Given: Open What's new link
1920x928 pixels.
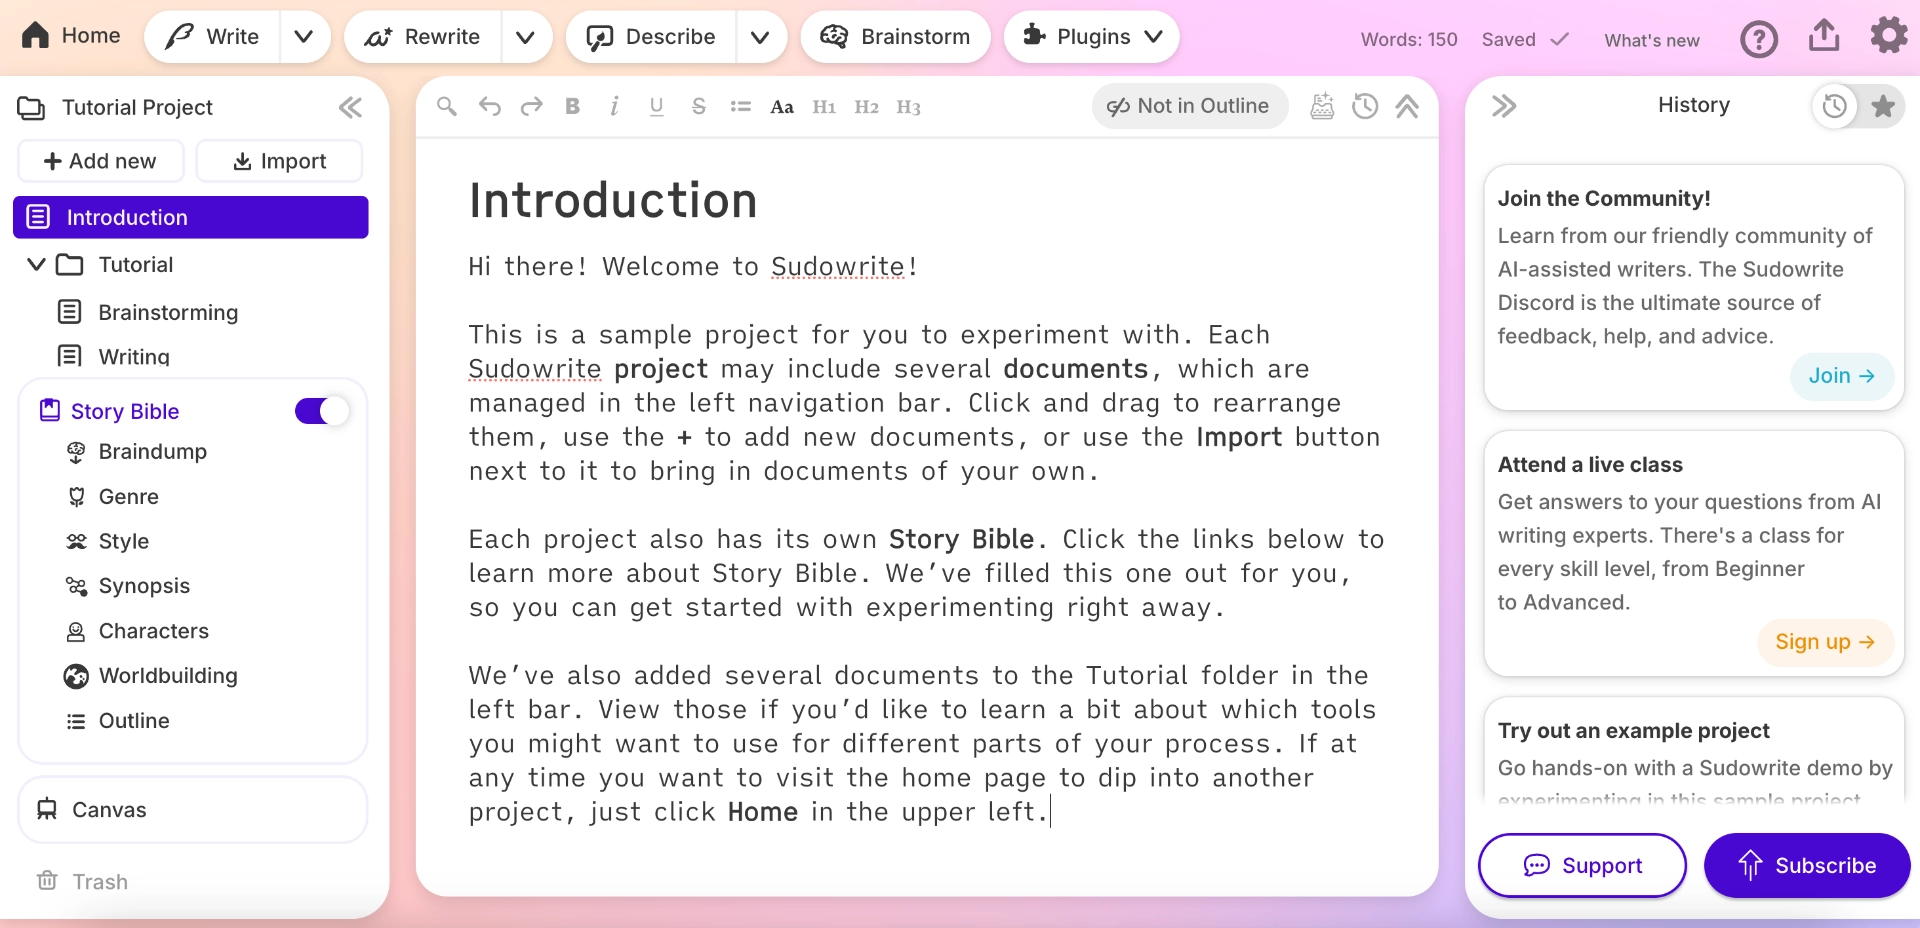Looking at the screenshot, I should (x=1652, y=40).
